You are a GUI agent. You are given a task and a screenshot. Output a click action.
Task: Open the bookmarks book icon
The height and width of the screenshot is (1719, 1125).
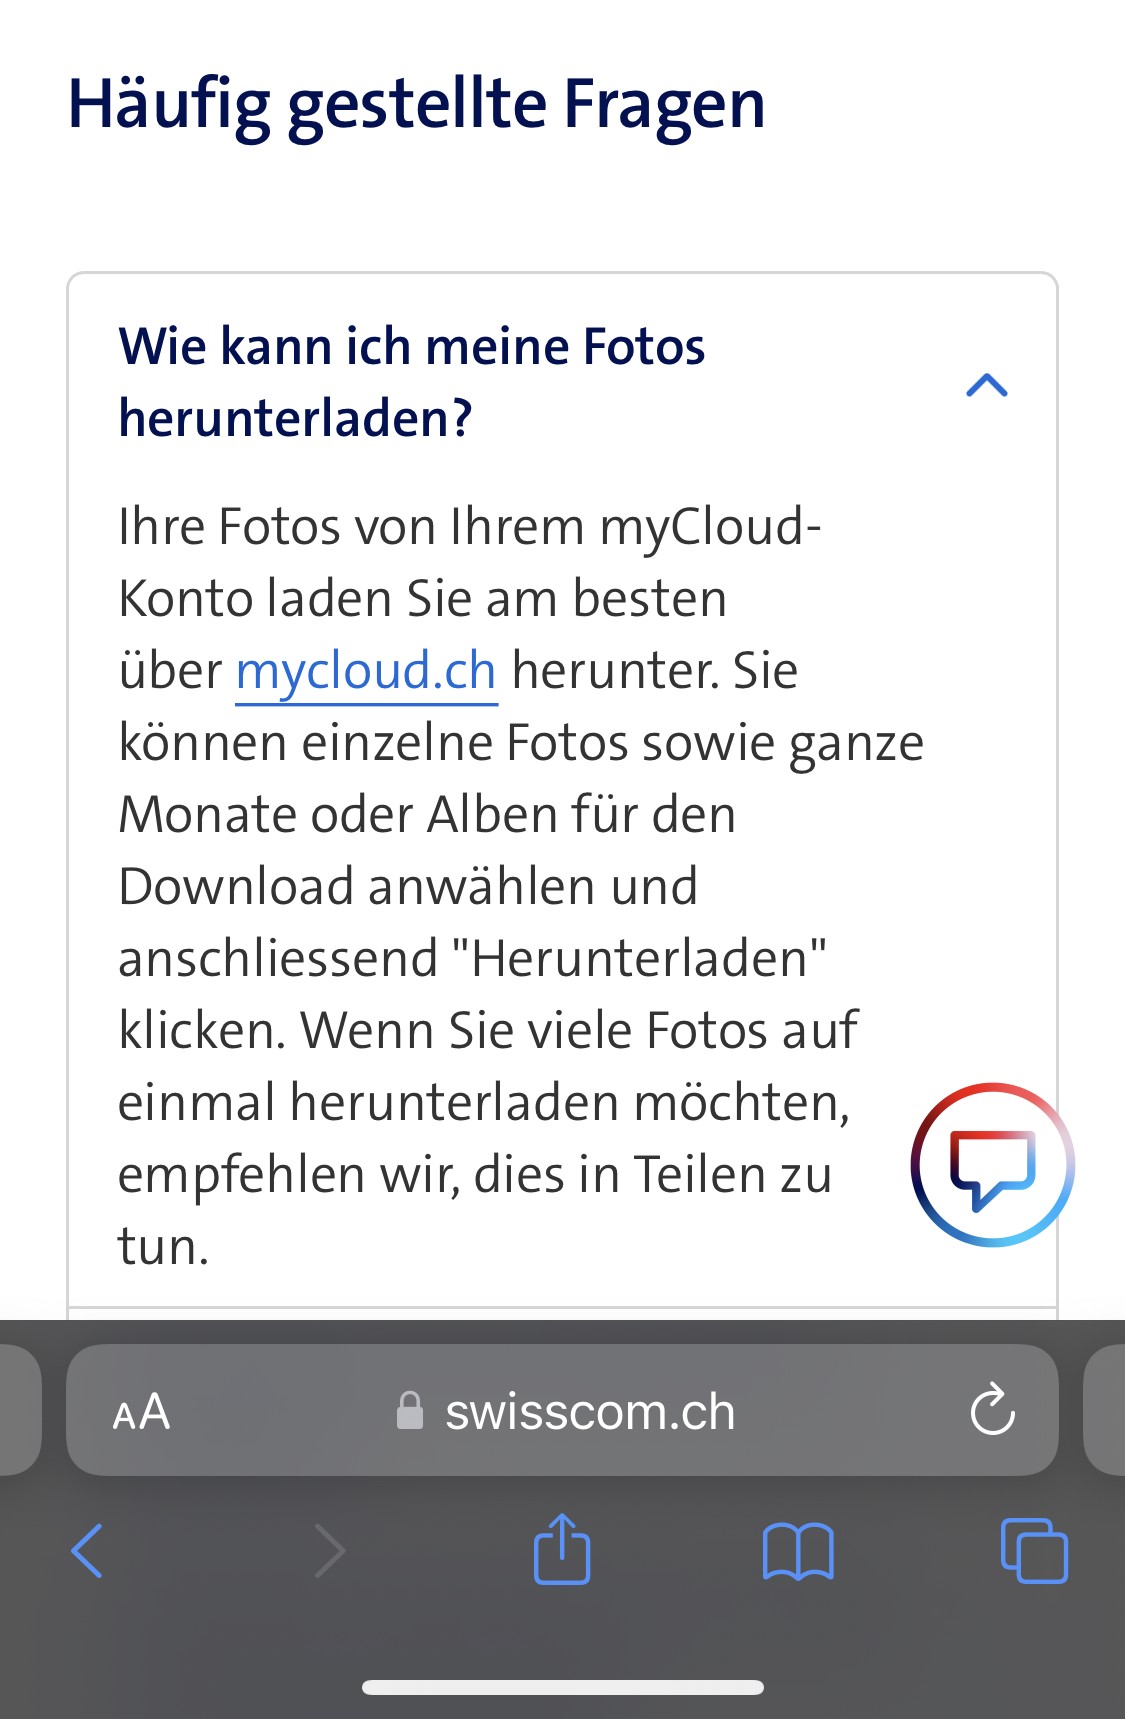[x=797, y=1551]
